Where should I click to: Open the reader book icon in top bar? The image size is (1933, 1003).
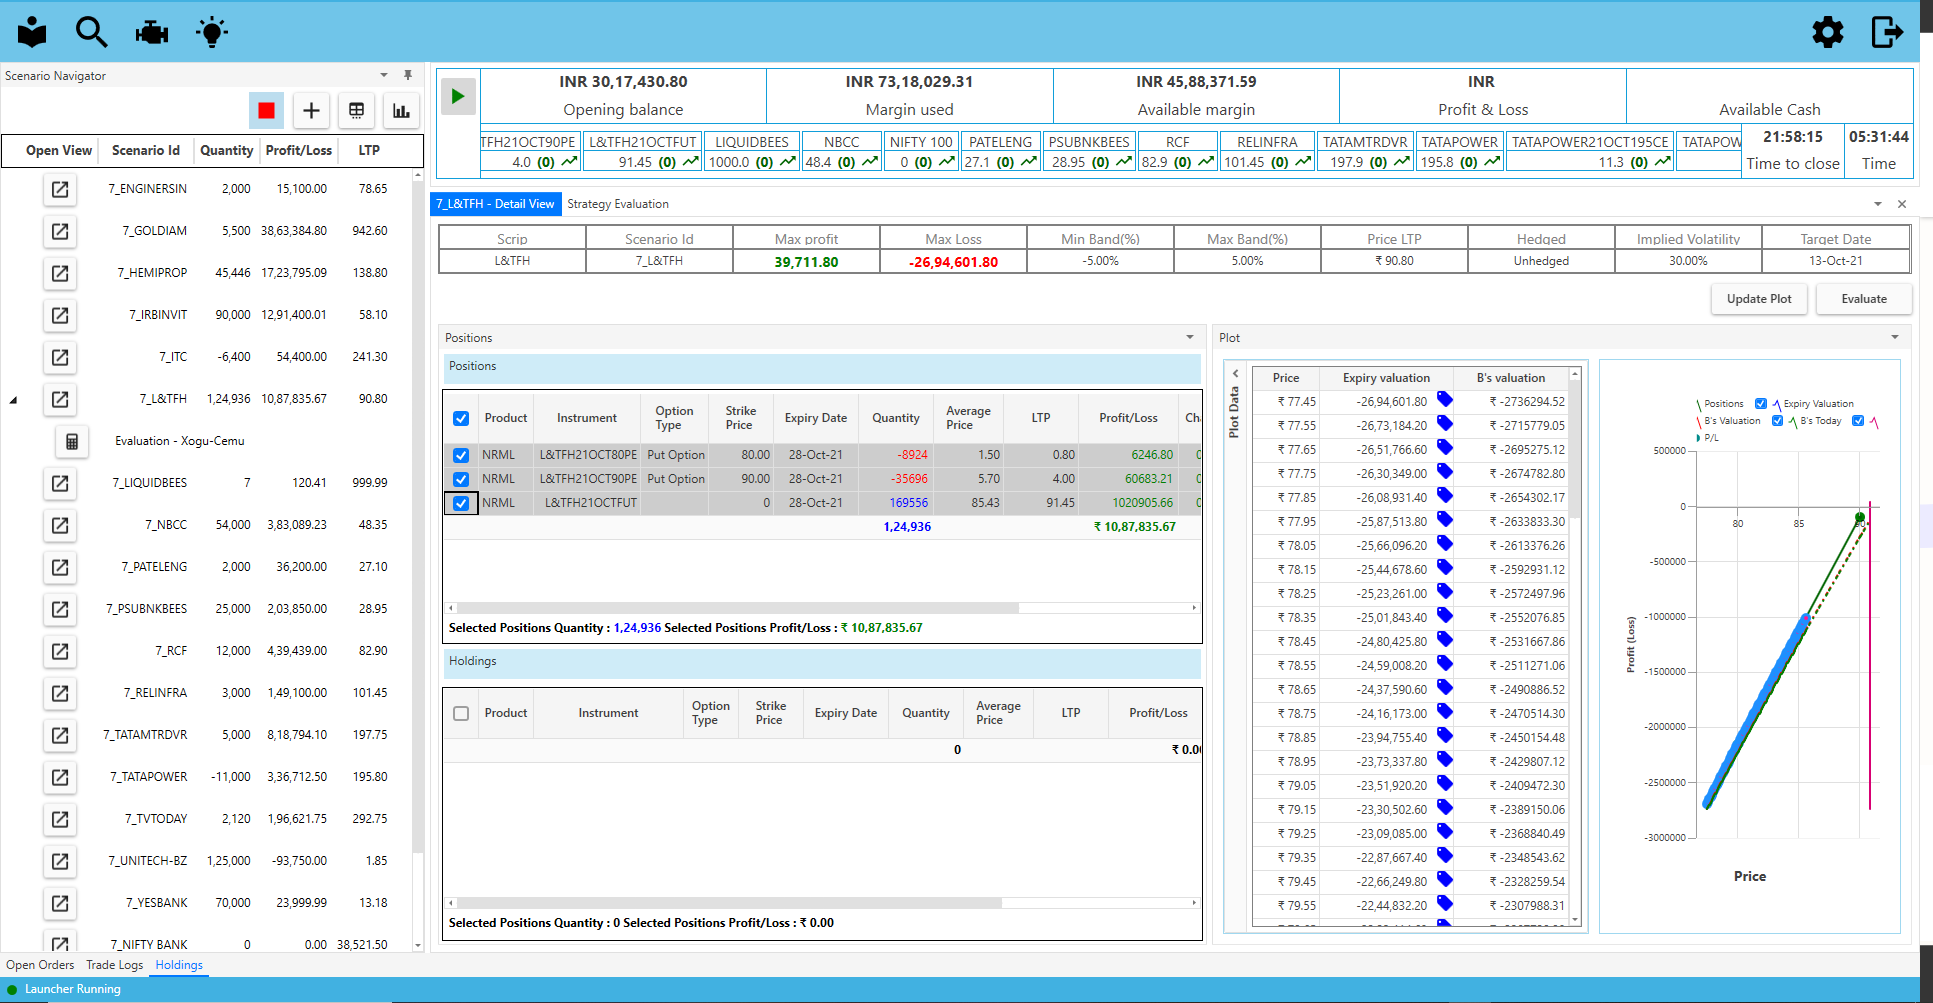[32, 32]
